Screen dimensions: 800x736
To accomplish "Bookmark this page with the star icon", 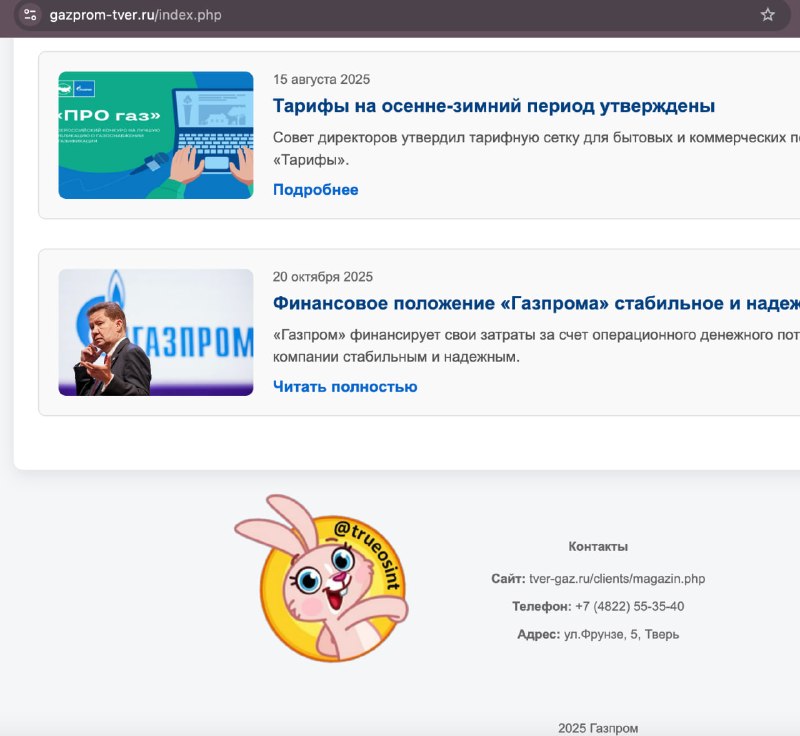I will pos(767,15).
